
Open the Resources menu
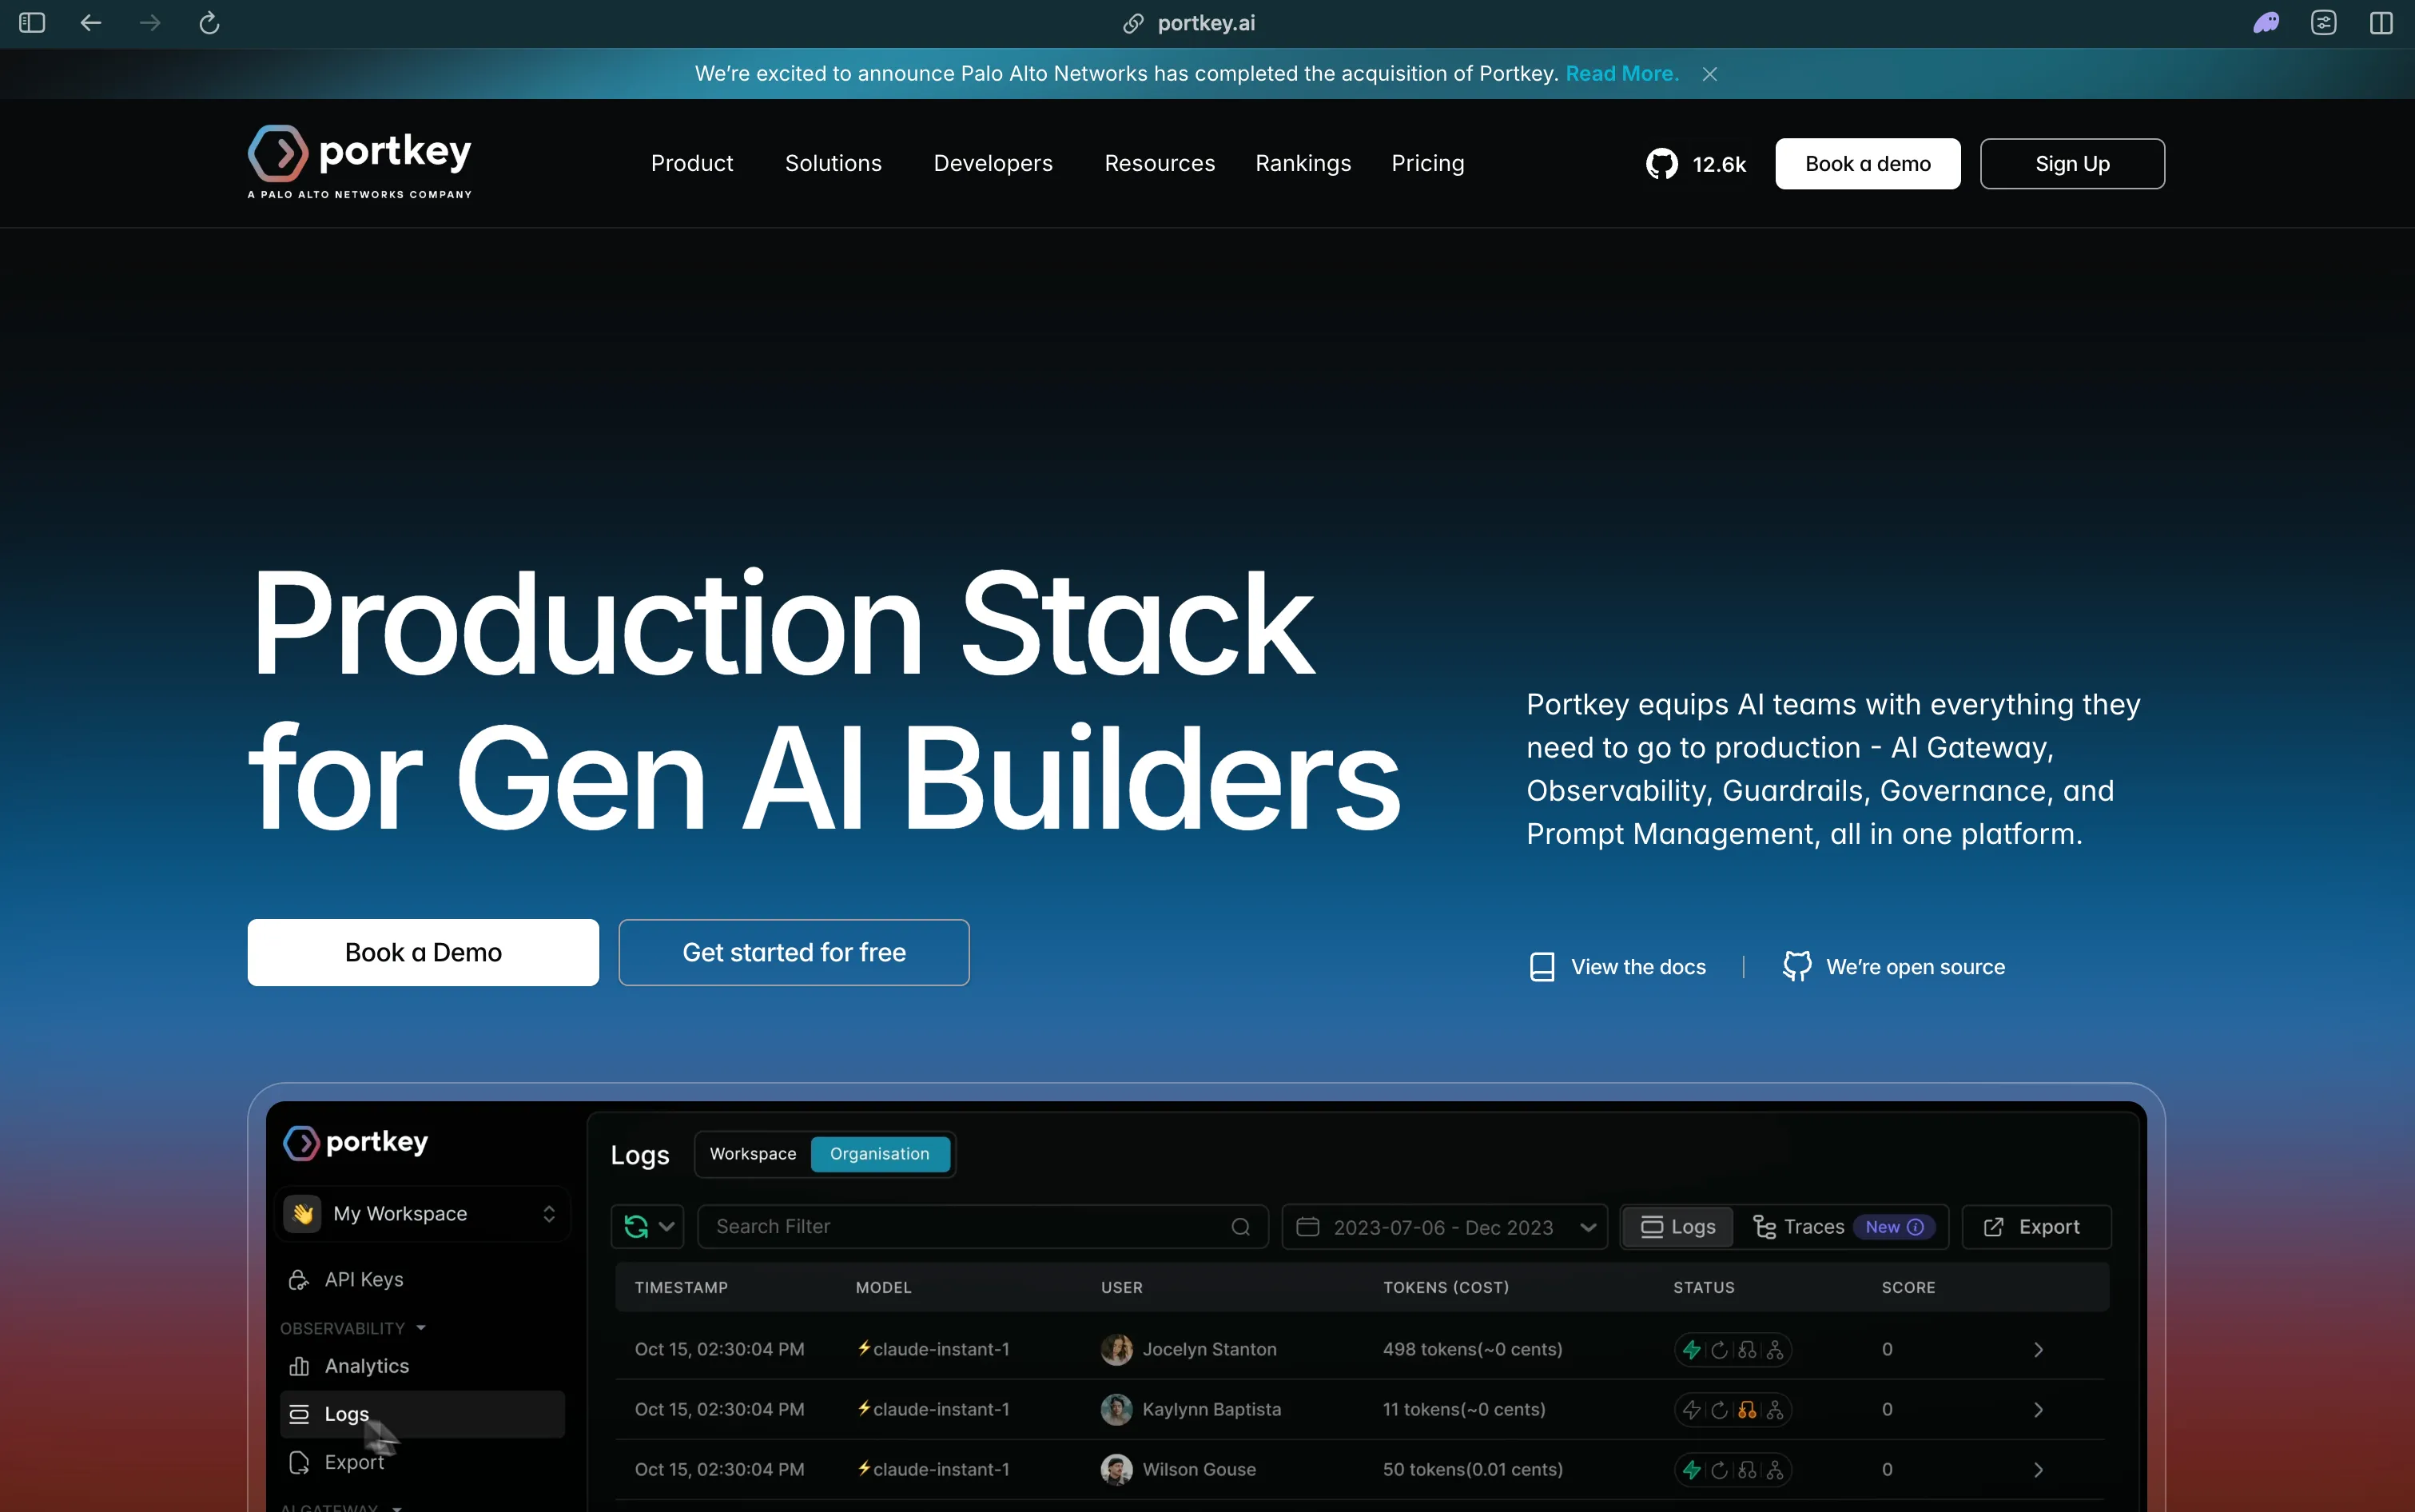(x=1160, y=163)
